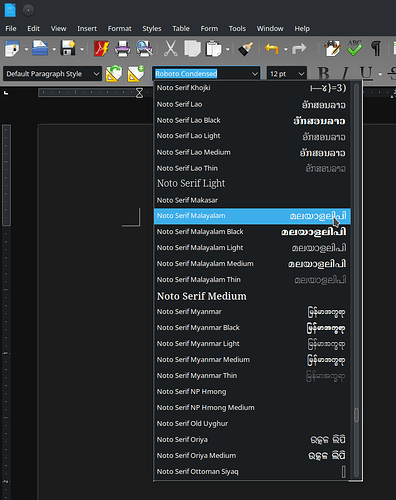Open the Paste options dropdown arrow
396x500 pixels.
[228, 49]
